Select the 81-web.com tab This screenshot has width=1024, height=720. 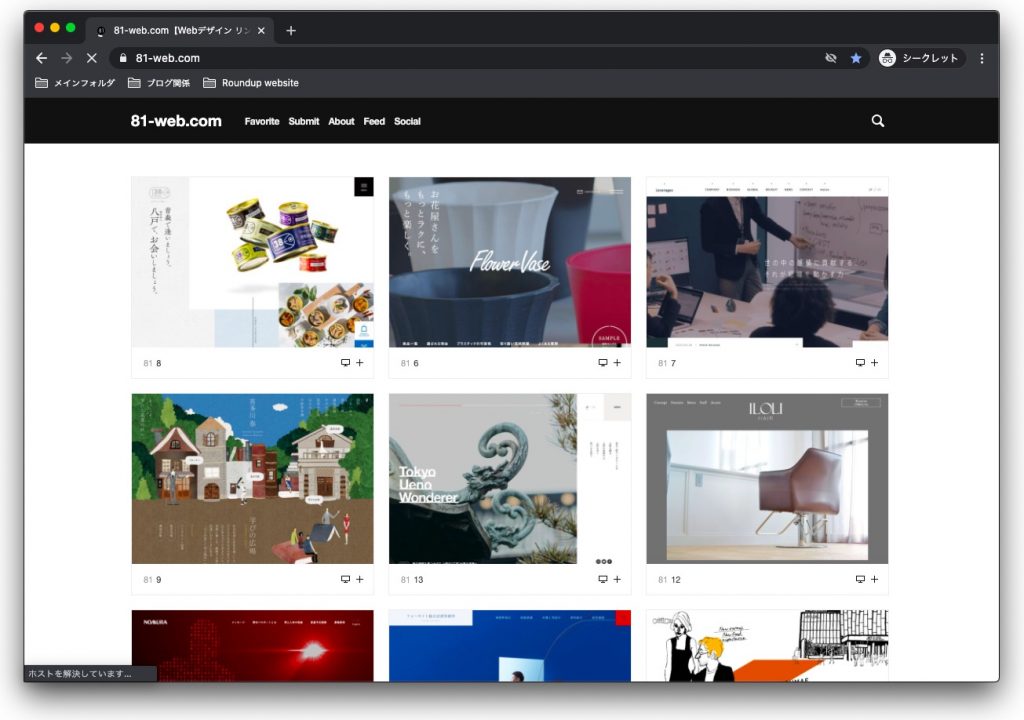(x=180, y=31)
